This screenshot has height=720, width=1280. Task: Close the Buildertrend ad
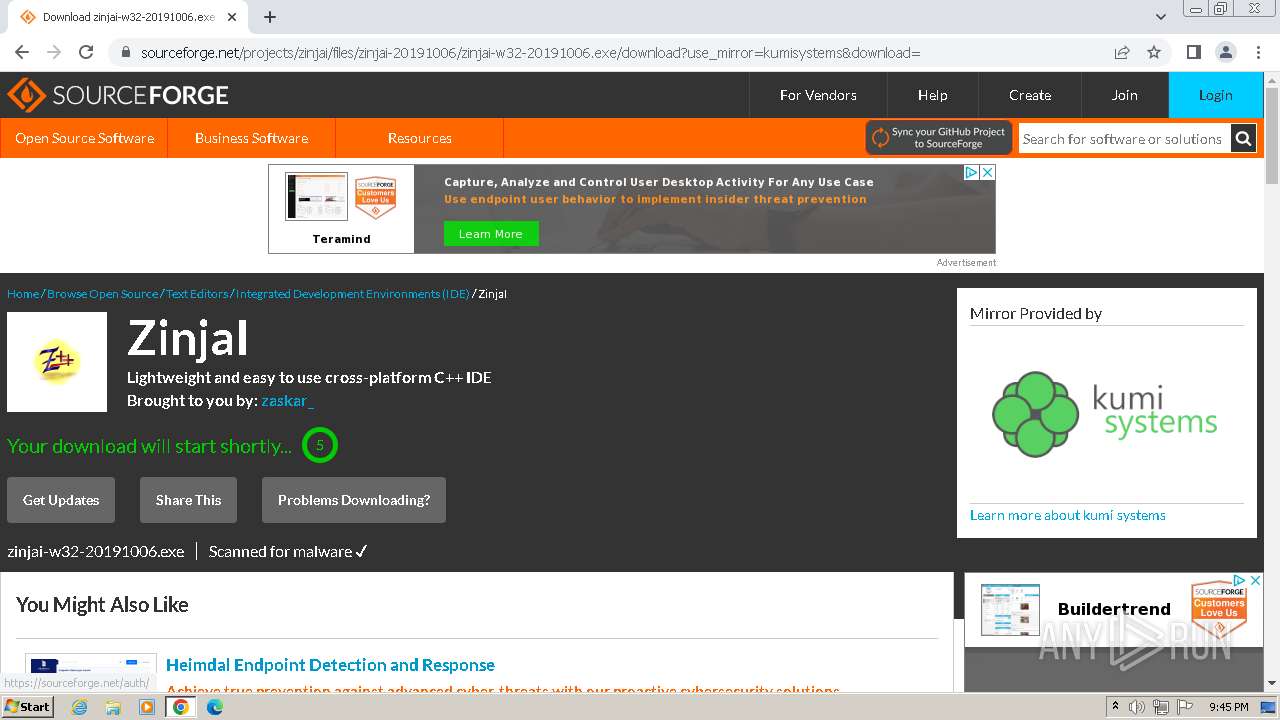point(1255,580)
